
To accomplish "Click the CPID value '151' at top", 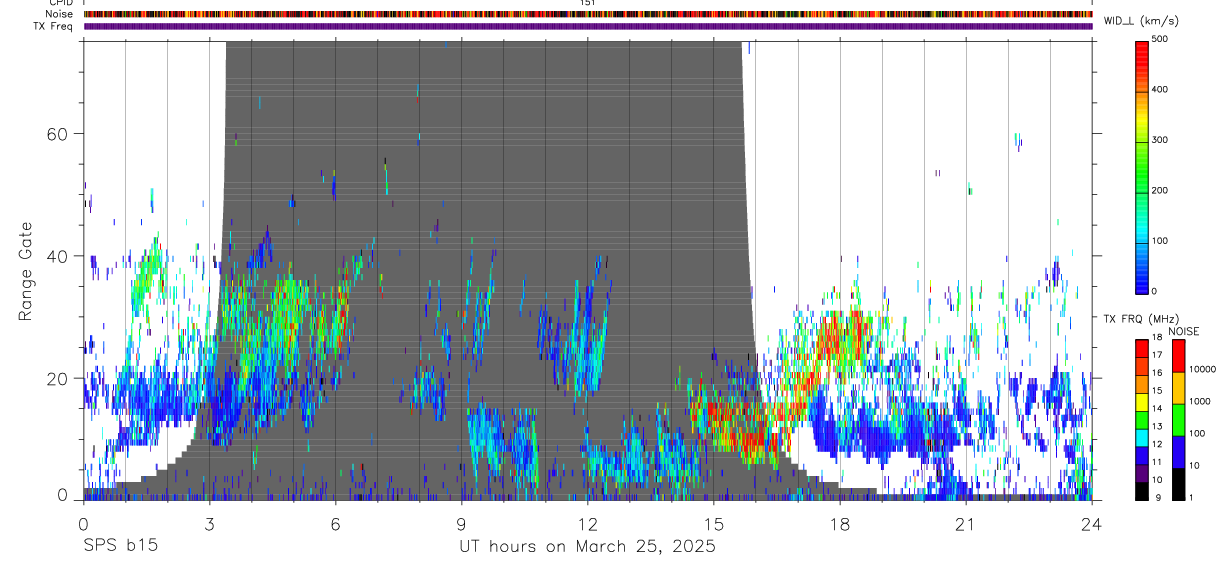I will [x=588, y=3].
